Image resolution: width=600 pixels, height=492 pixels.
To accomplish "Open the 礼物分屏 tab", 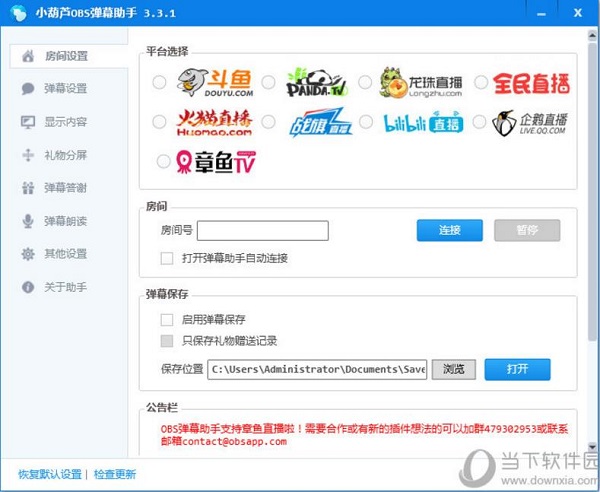I will [65, 155].
